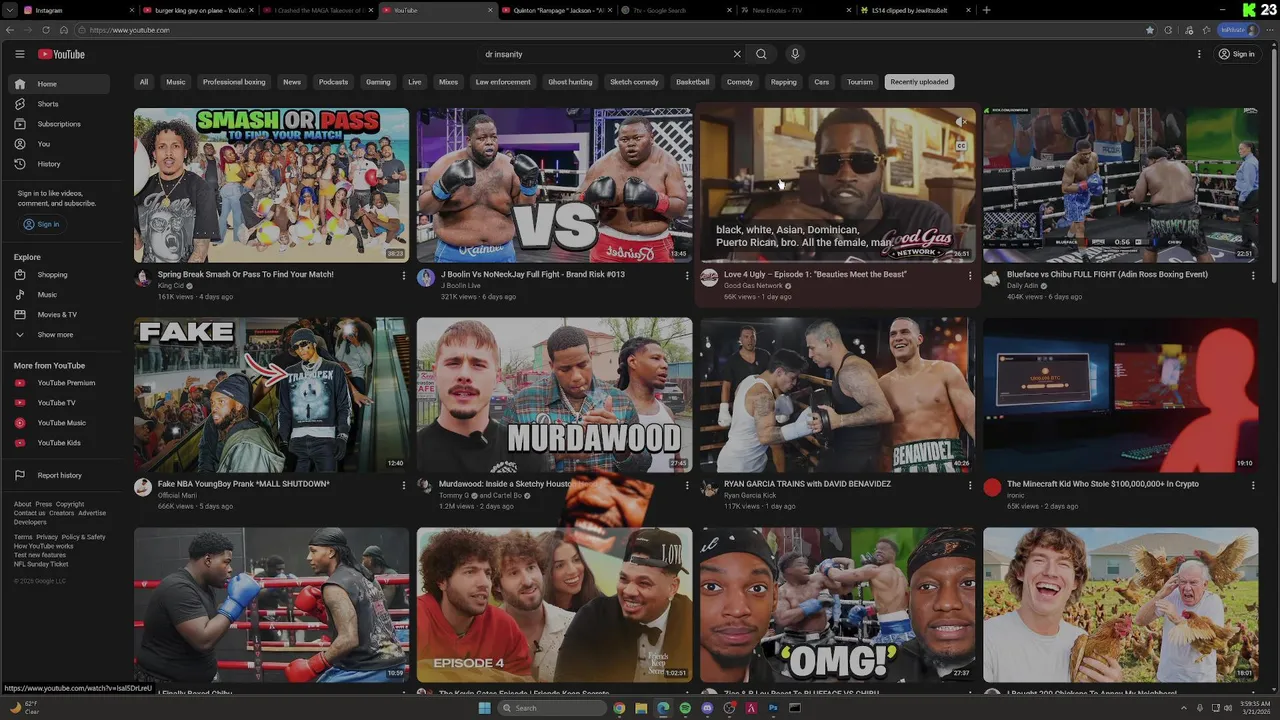Select the All filter chip
Viewport: 1280px width, 720px height.
pos(144,82)
